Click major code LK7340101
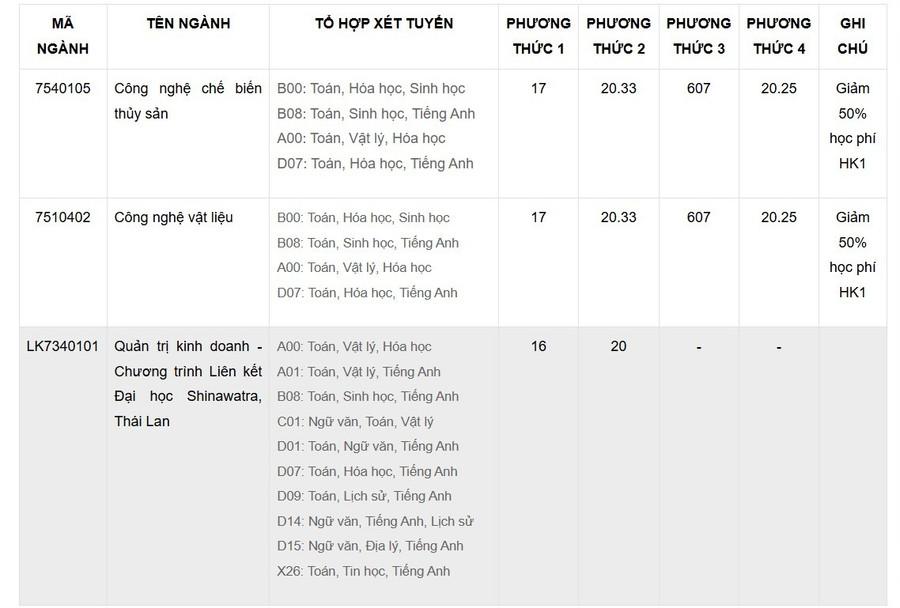The width and height of the screenshot is (900, 608). point(63,346)
